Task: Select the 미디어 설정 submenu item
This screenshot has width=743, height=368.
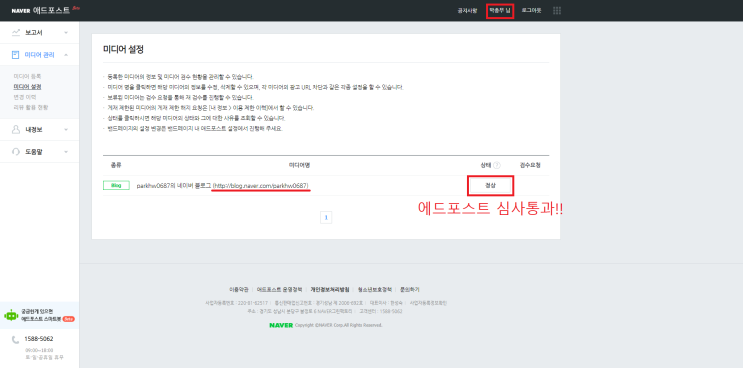Action: click(x=27, y=87)
